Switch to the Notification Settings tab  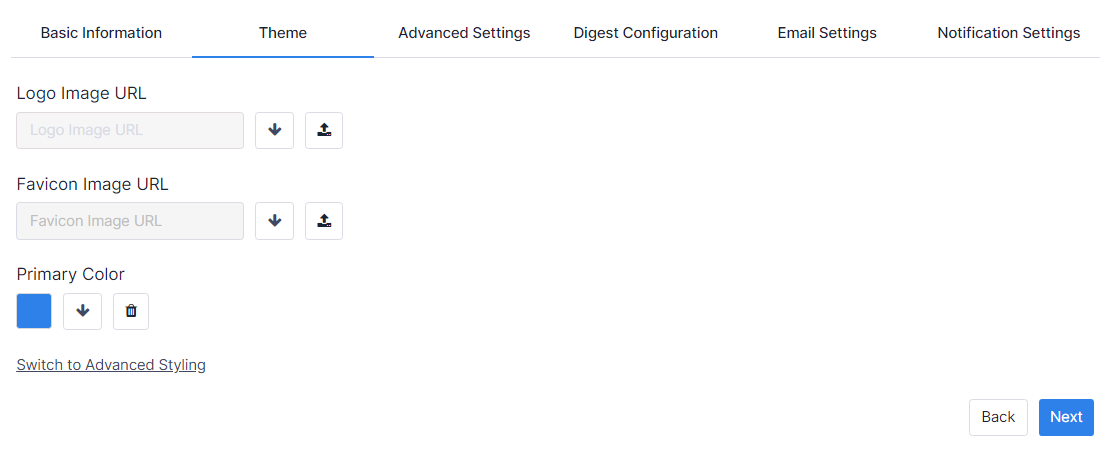click(x=1008, y=33)
